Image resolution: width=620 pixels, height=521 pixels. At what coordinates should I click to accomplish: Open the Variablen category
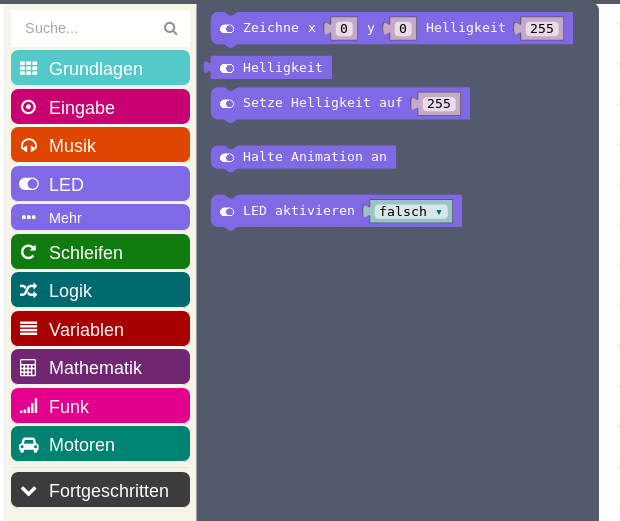(x=100, y=329)
